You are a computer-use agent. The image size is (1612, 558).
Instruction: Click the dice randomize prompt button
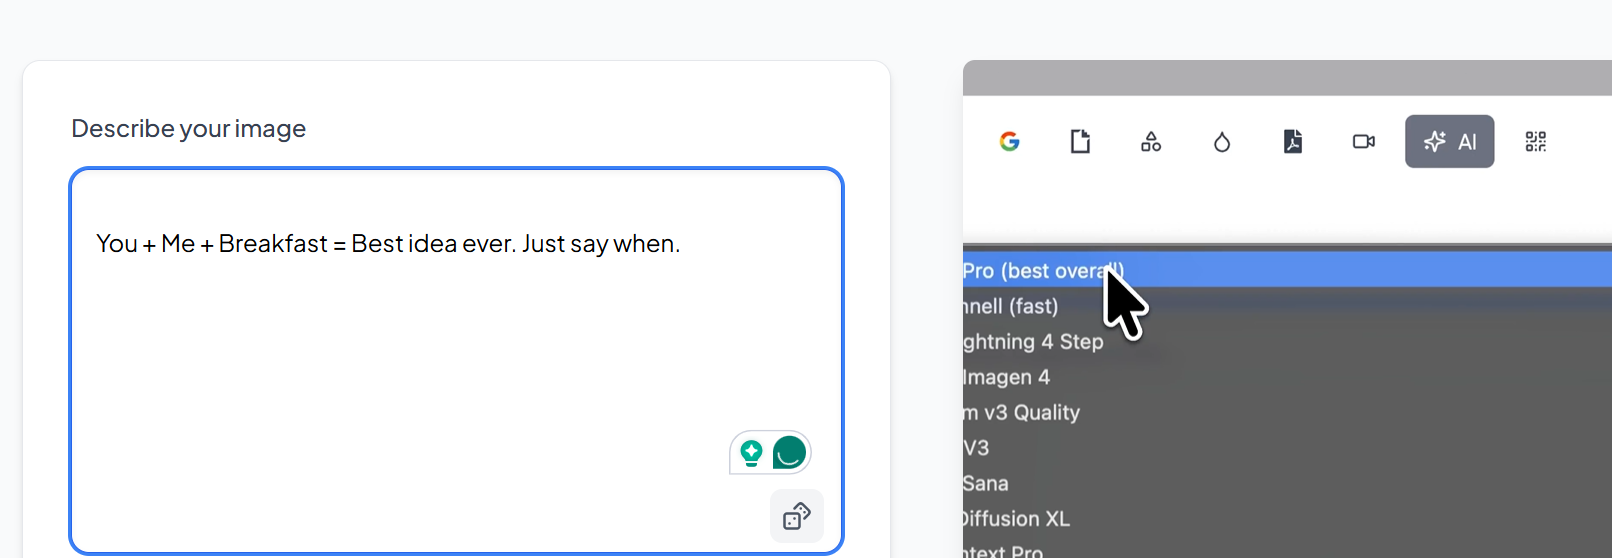[797, 516]
